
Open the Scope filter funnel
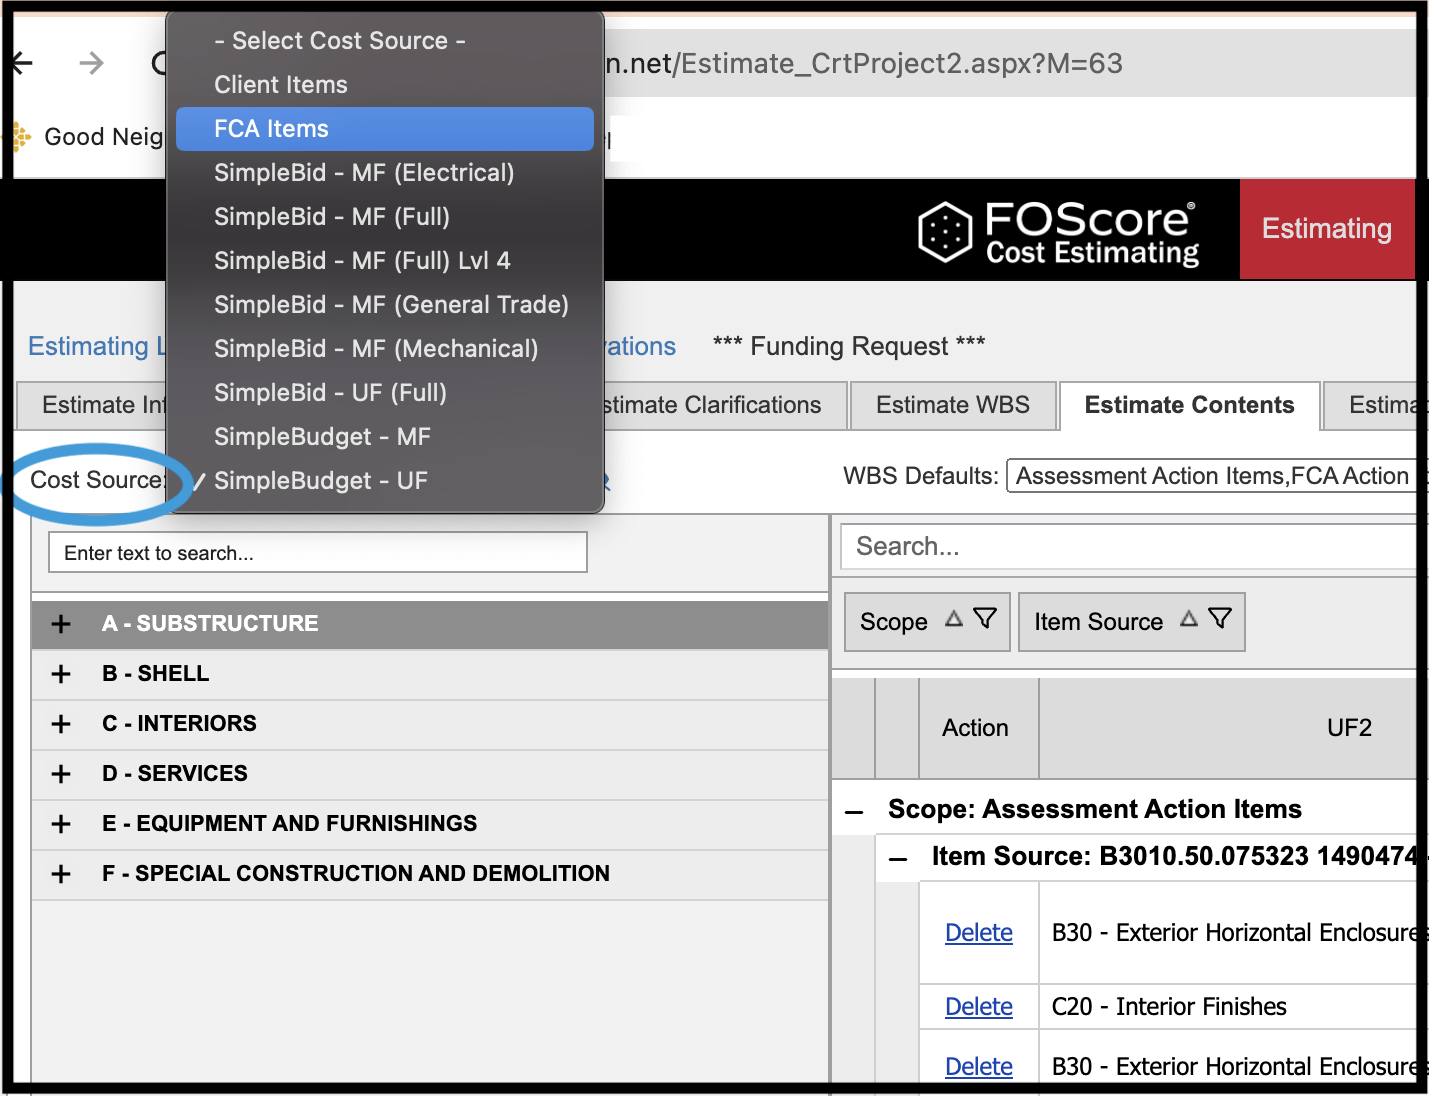(985, 619)
